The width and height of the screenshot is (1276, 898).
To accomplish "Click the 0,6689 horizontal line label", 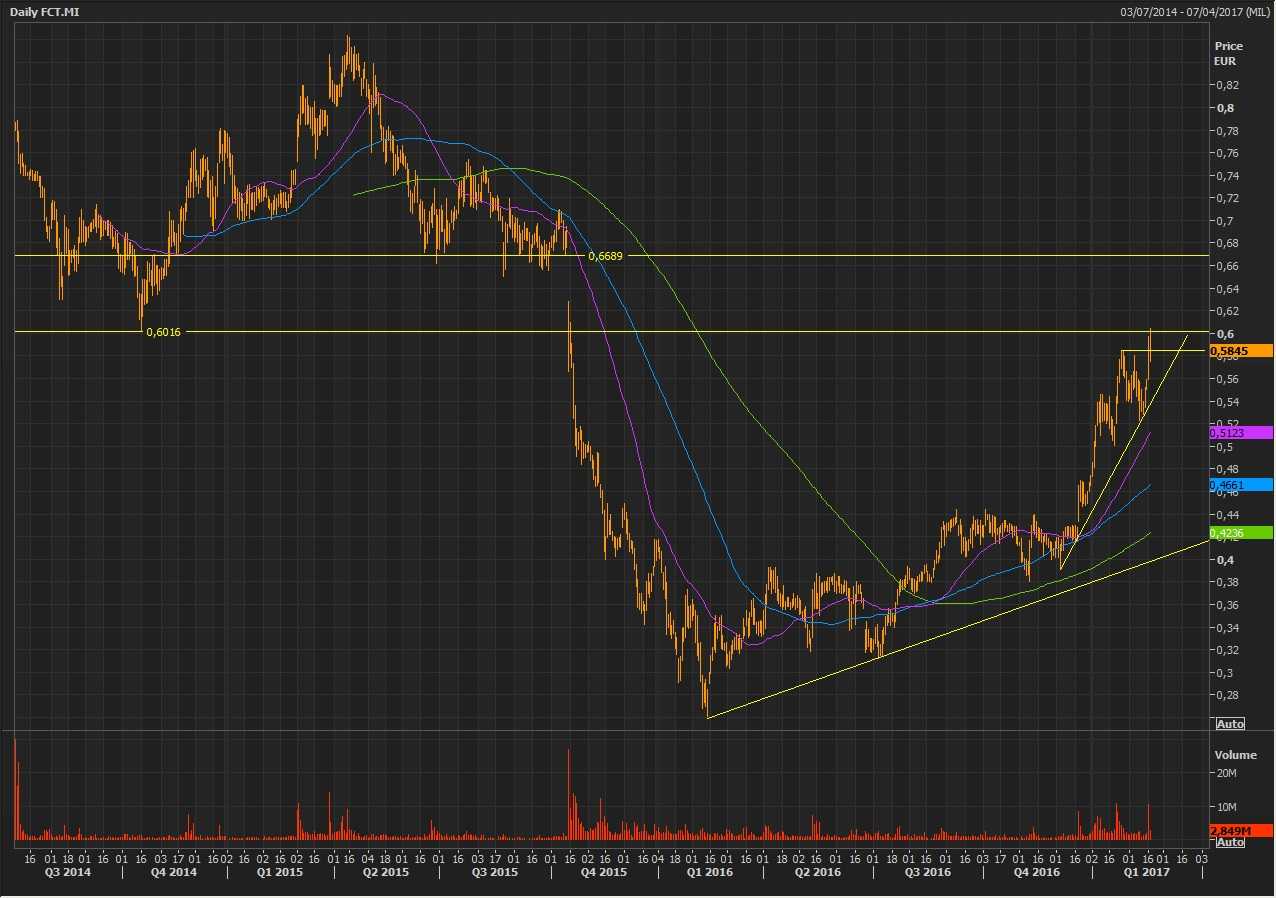I will click(x=605, y=256).
